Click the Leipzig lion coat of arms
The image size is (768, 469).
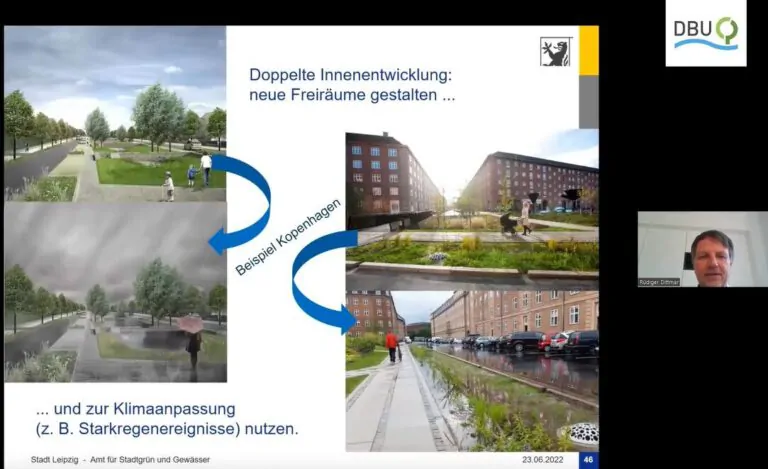pos(556,51)
